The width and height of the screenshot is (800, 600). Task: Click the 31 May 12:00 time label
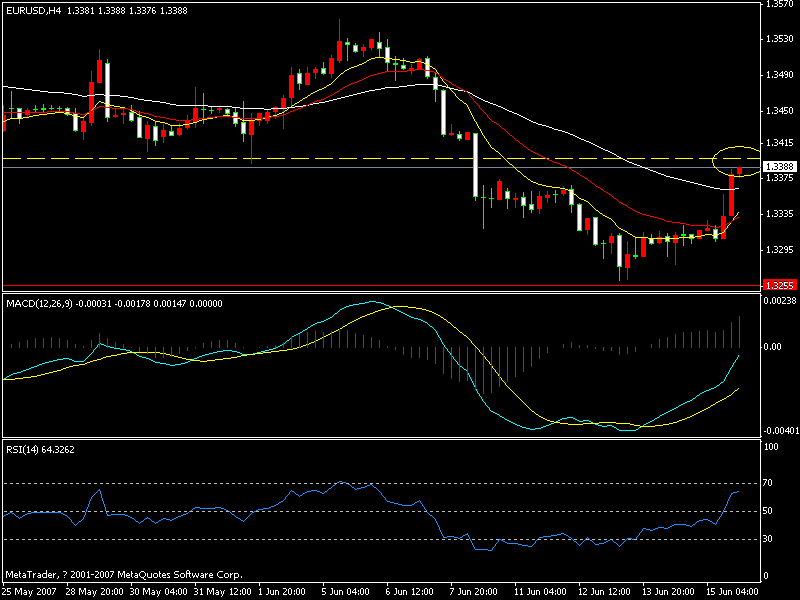coord(222,592)
